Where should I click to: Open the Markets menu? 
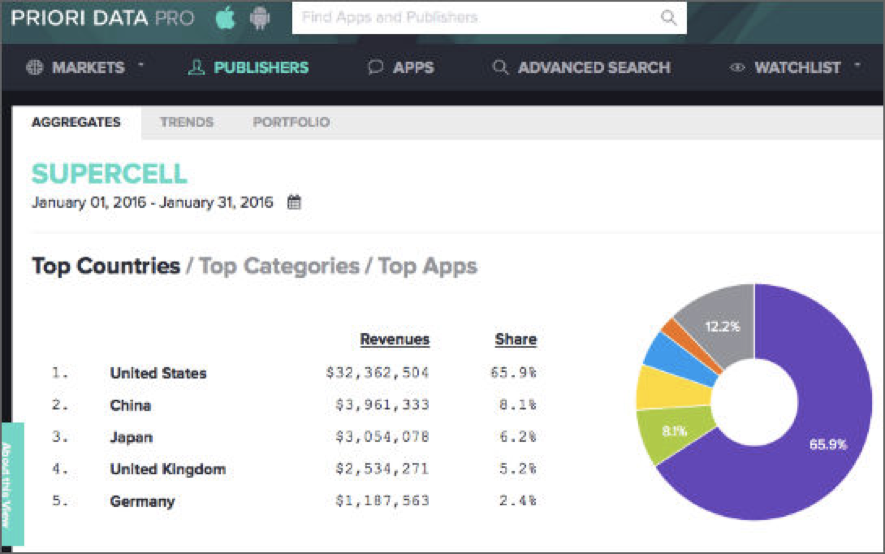(x=88, y=68)
